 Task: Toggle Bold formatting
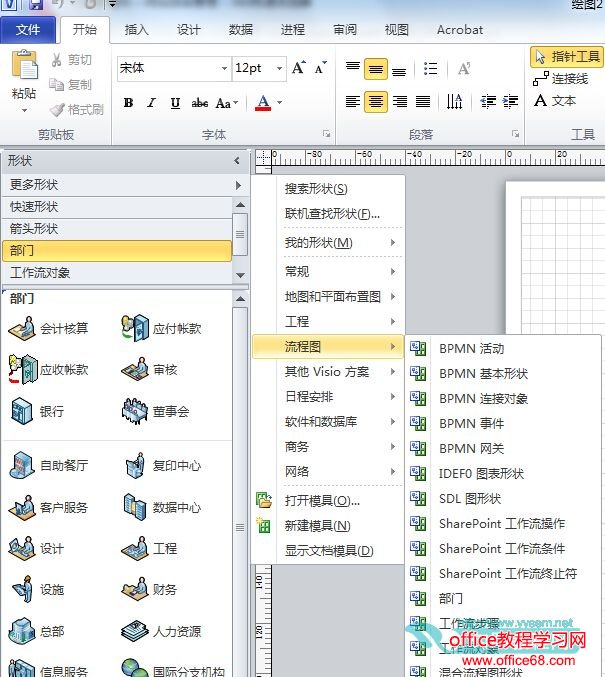point(128,103)
